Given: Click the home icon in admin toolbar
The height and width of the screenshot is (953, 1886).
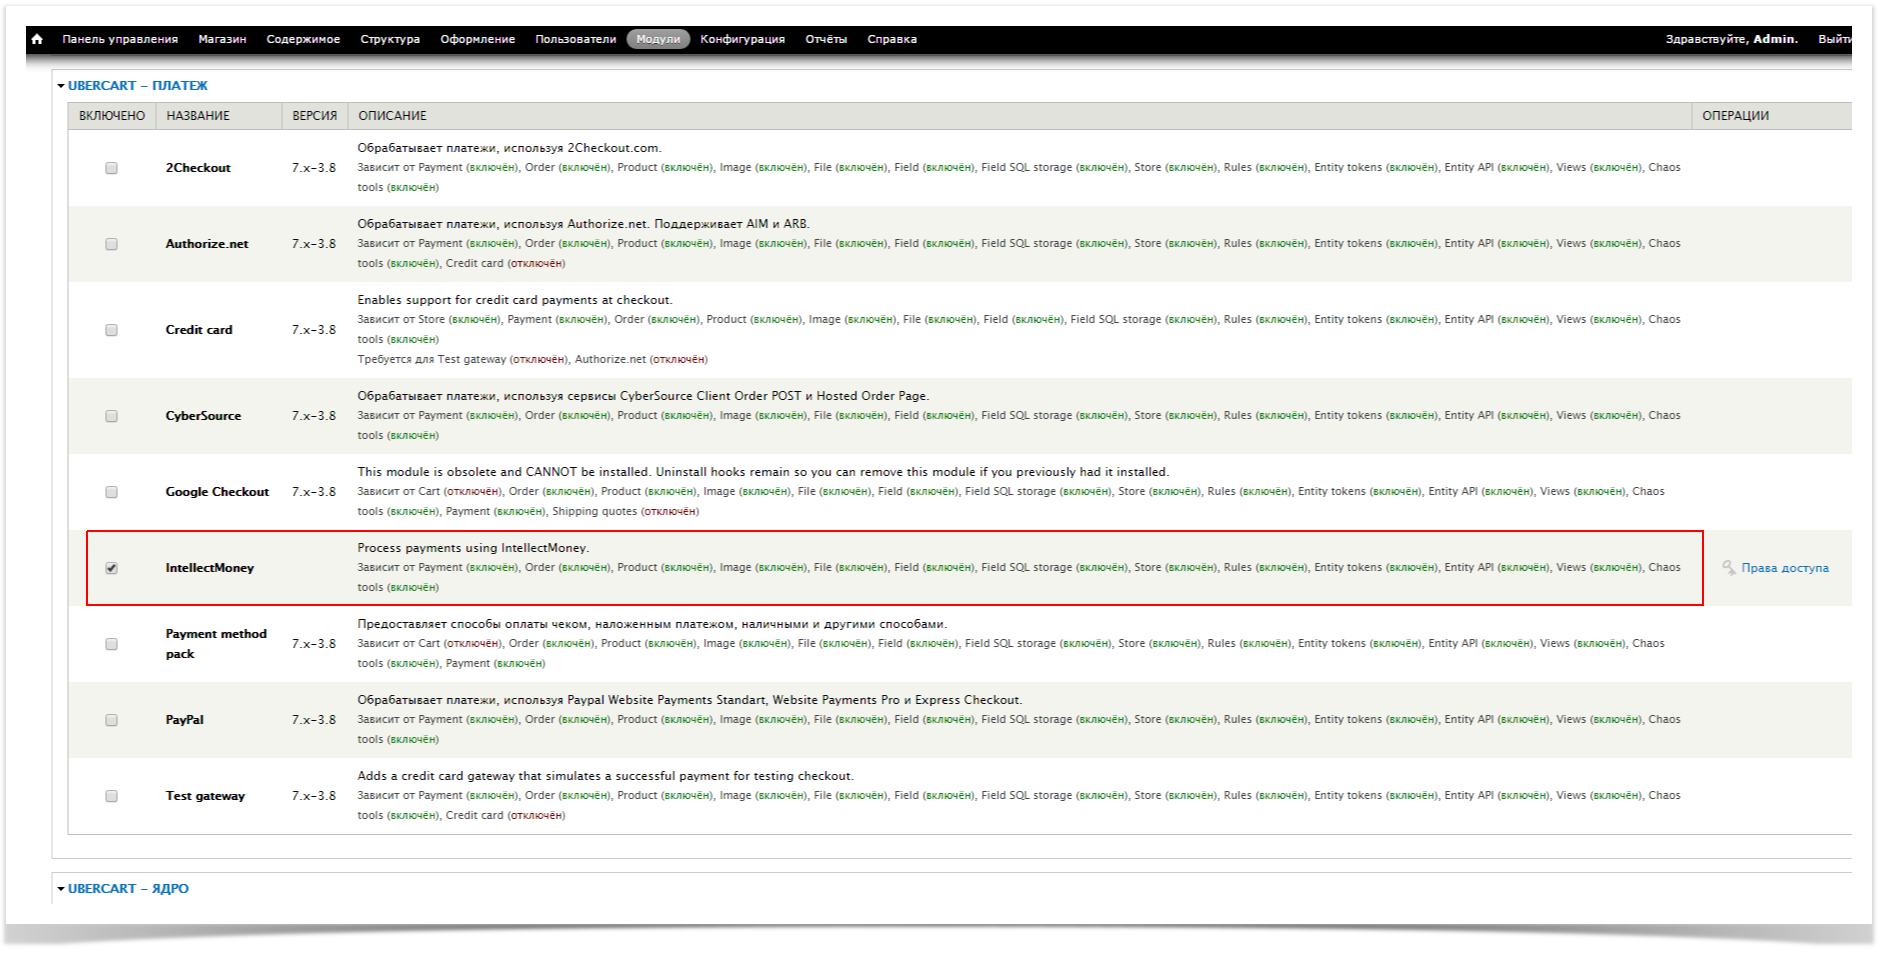Looking at the screenshot, I should coord(37,39).
